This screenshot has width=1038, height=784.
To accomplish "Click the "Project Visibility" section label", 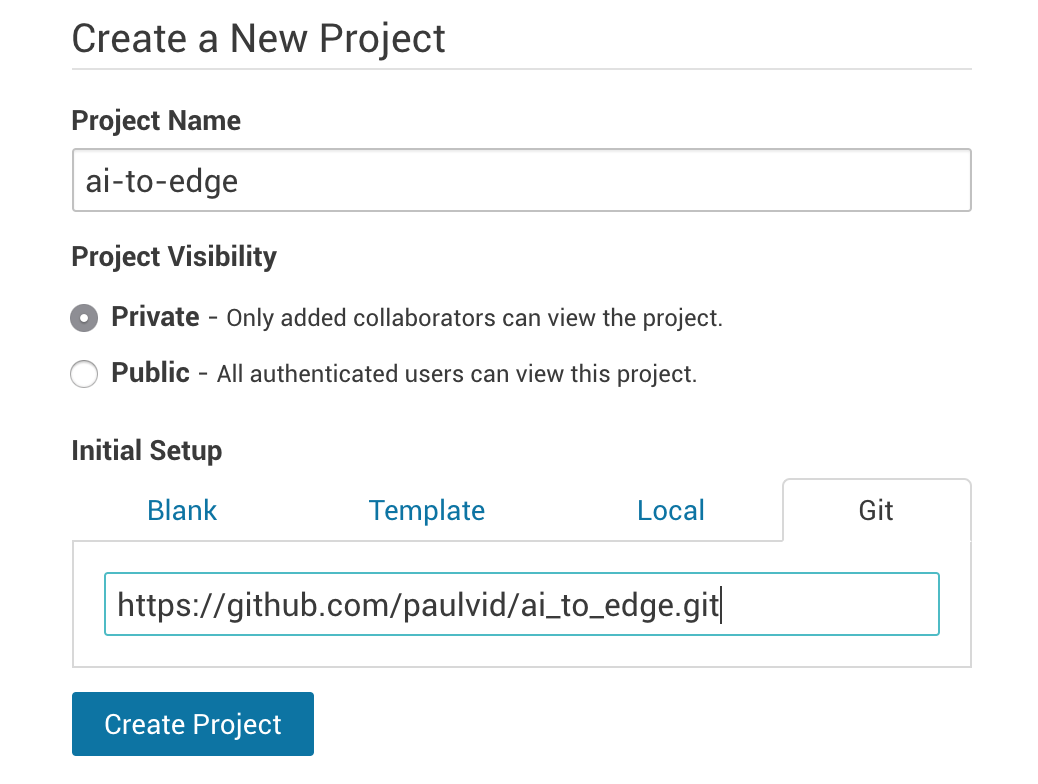I will (174, 257).
